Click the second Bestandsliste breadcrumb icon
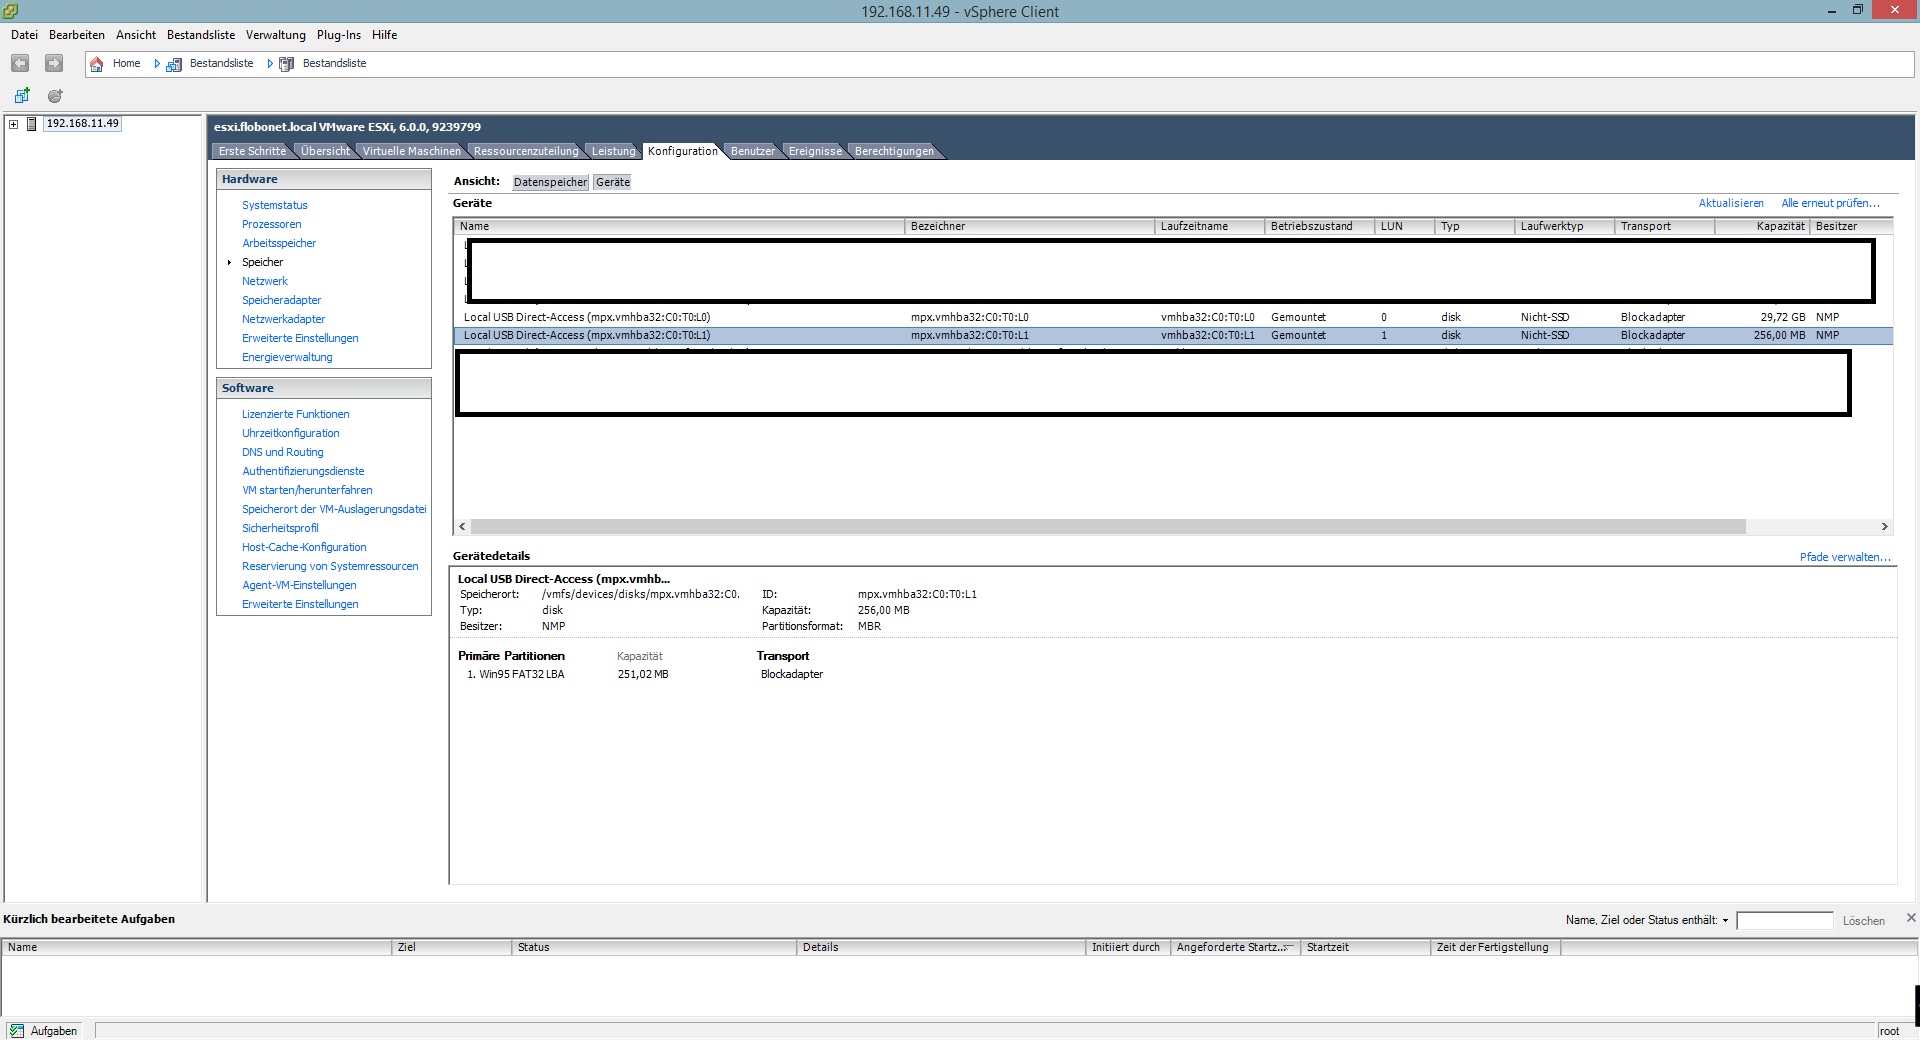 click(287, 64)
